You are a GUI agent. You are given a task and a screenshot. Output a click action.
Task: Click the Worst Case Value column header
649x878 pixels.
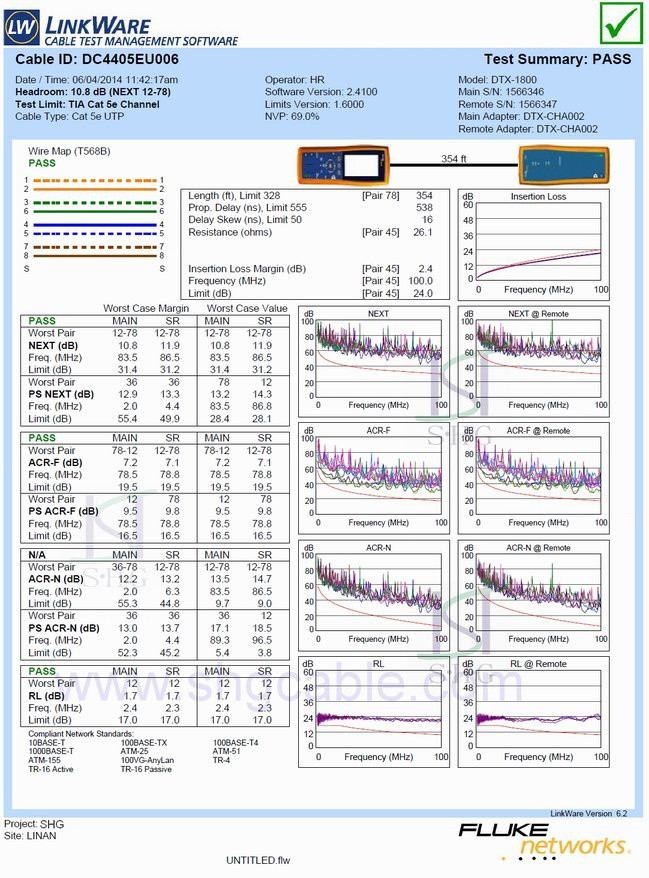(247, 309)
